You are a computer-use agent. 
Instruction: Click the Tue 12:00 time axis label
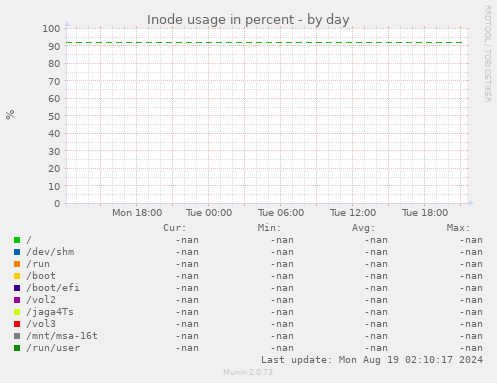(x=353, y=213)
